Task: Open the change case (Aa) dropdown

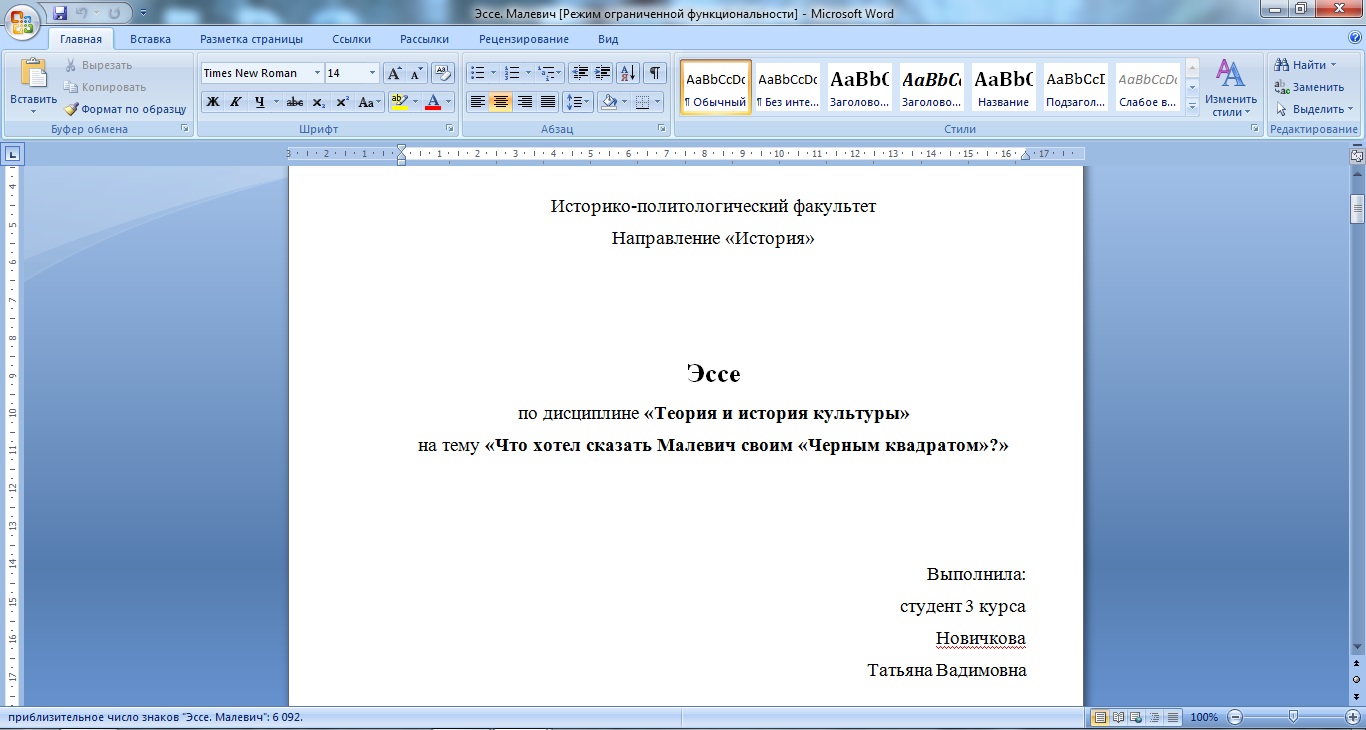Action: (x=370, y=102)
